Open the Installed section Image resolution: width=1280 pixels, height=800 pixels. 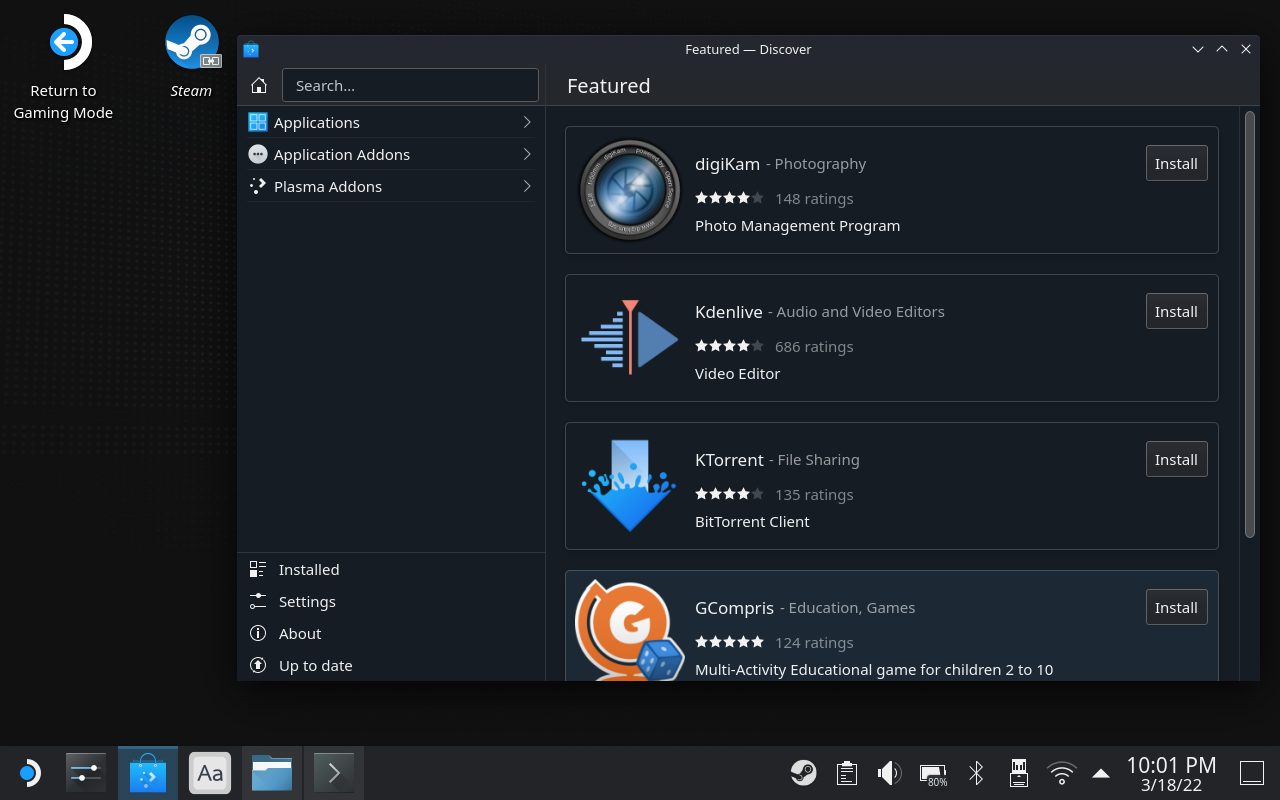[x=391, y=569]
